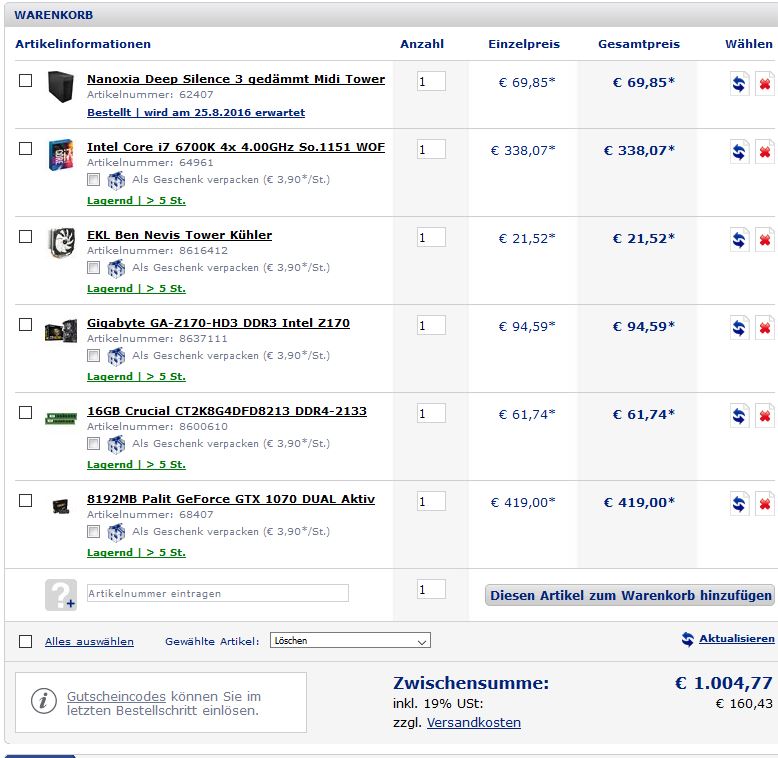Delete Gigabyte GA-Z170-HD3 with red X

(765, 327)
